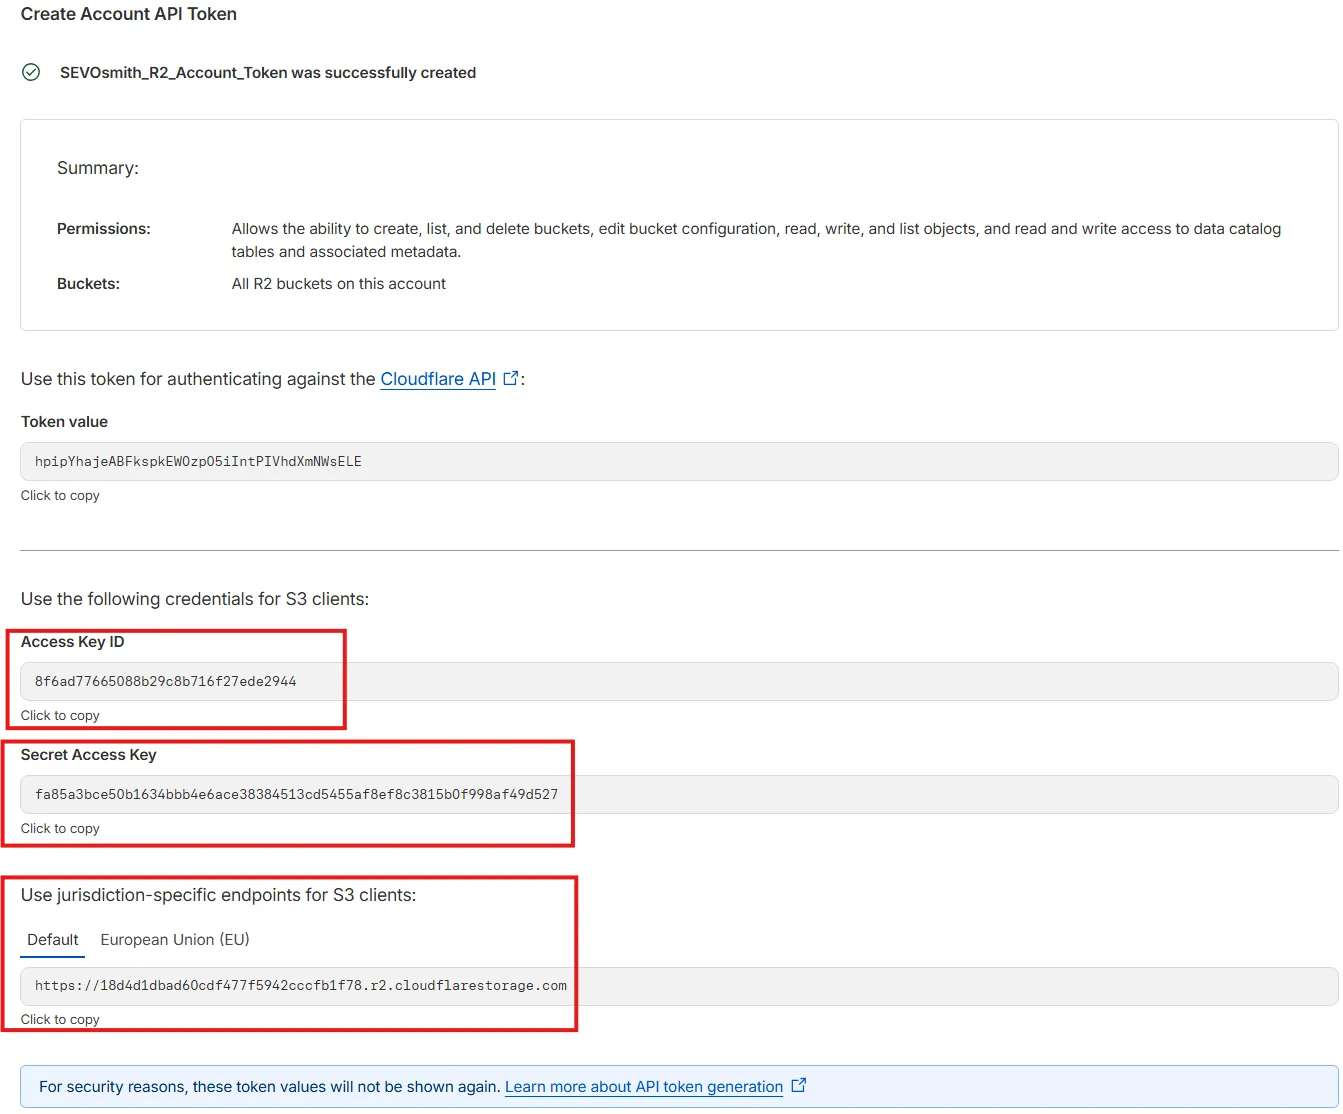Click external icon after API token generation link
Viewport: 1343px width, 1114px height.
798,1086
